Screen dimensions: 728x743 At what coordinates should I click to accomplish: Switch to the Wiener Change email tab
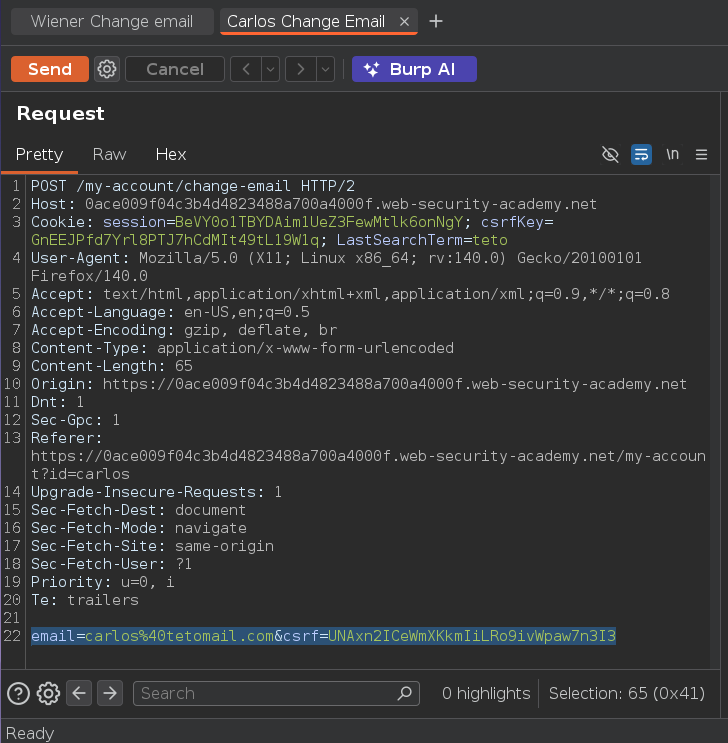click(112, 21)
